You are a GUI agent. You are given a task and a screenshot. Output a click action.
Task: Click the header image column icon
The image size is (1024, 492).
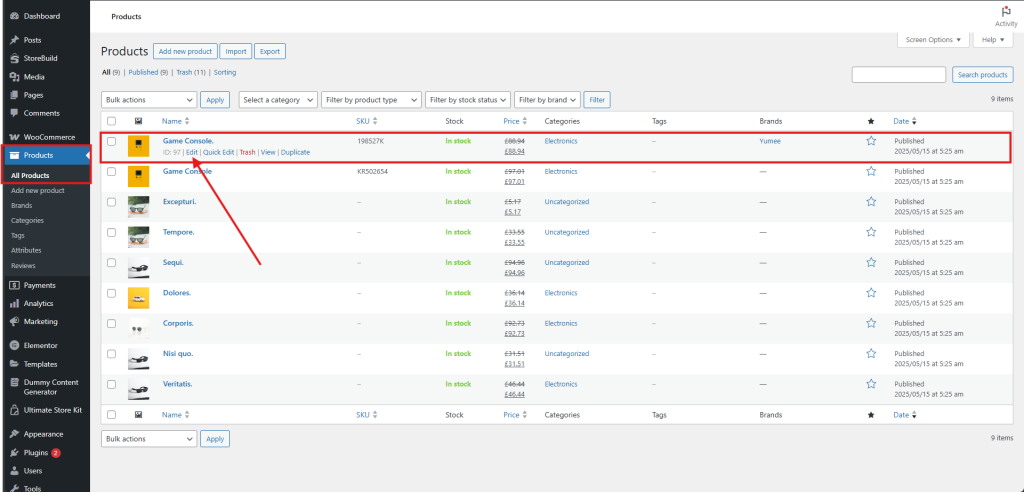click(x=138, y=122)
